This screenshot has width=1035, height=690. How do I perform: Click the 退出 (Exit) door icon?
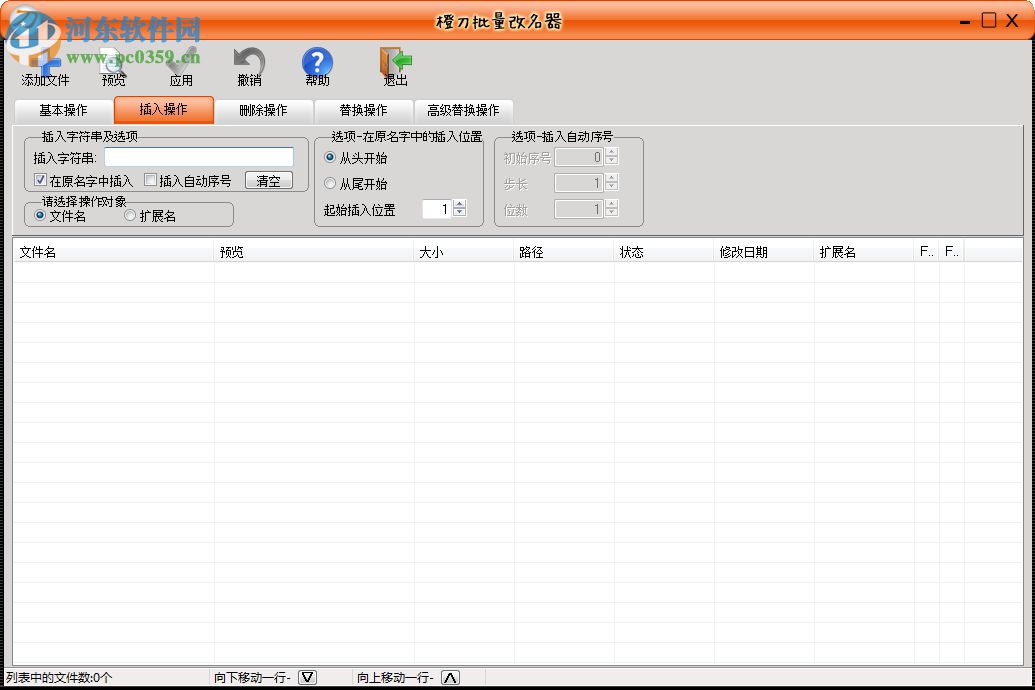click(393, 60)
